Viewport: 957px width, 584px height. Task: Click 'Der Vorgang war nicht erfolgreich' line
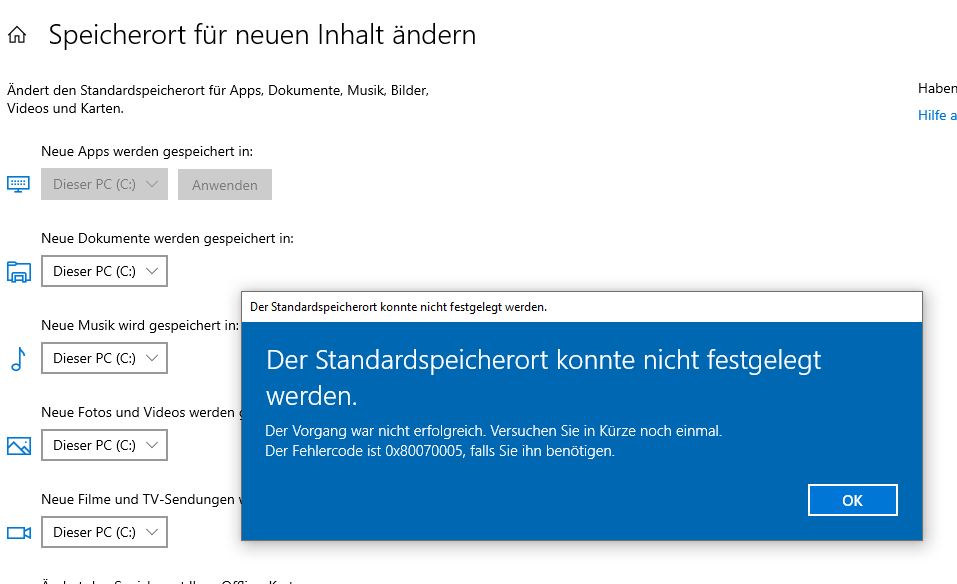(494, 431)
